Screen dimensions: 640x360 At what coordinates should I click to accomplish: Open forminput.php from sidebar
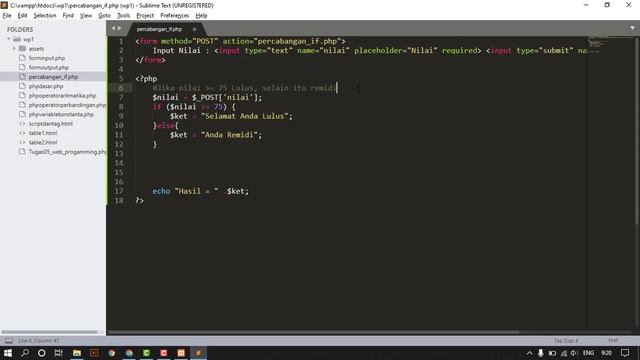tap(47, 58)
